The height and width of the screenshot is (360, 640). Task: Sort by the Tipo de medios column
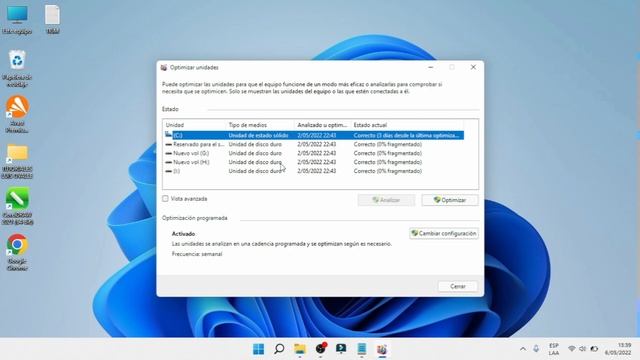tap(260, 125)
